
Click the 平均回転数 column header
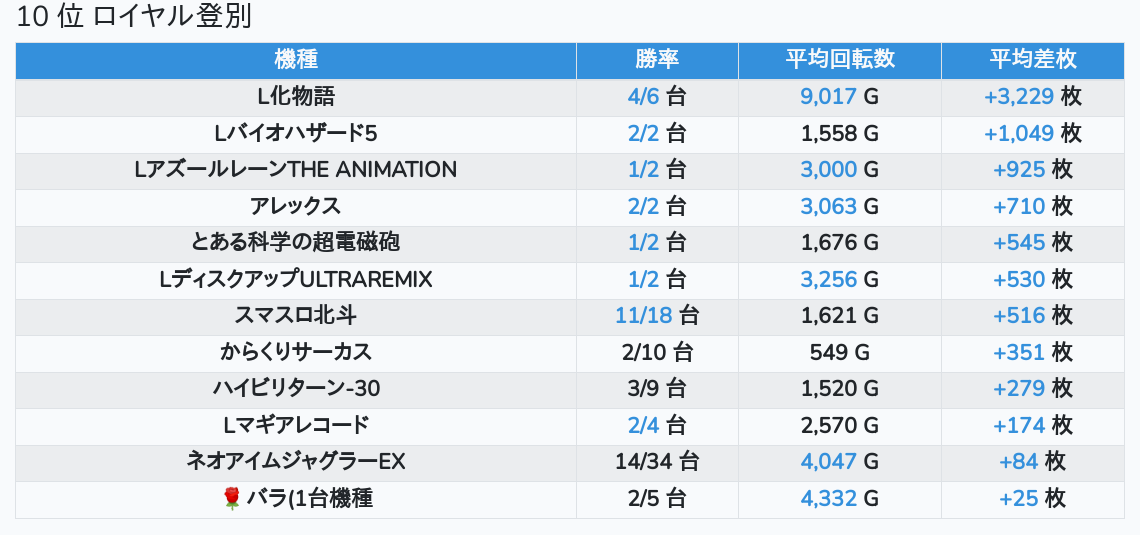[x=839, y=59]
